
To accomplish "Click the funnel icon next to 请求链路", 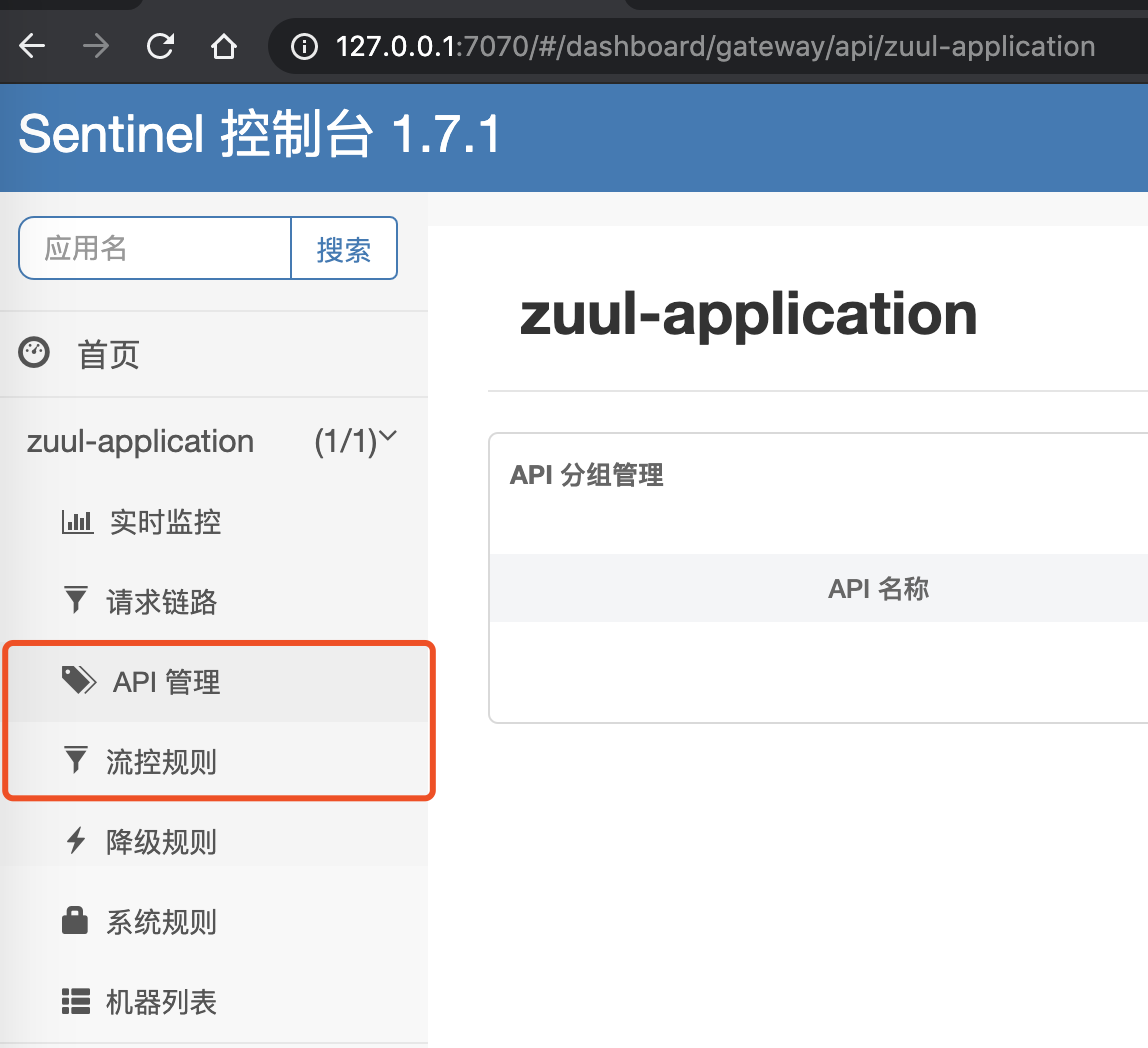I will click(76, 600).
